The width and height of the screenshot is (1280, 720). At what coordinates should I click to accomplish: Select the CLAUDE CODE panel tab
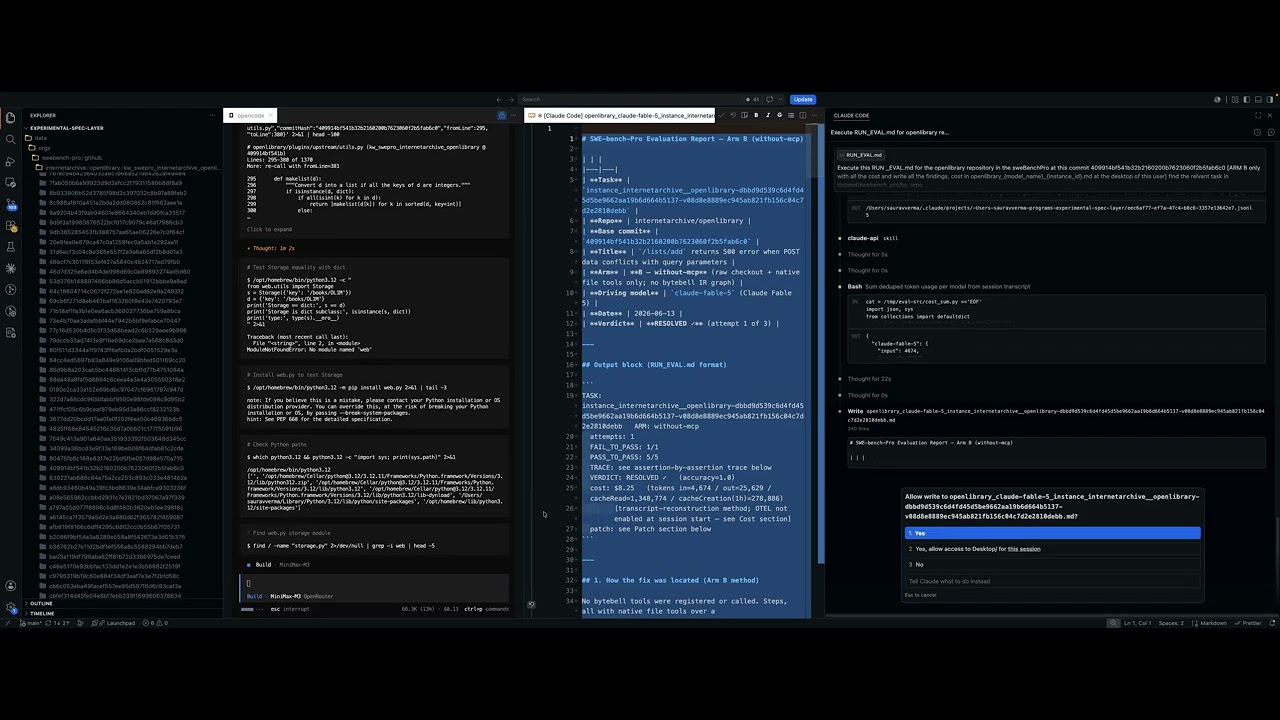pos(851,115)
